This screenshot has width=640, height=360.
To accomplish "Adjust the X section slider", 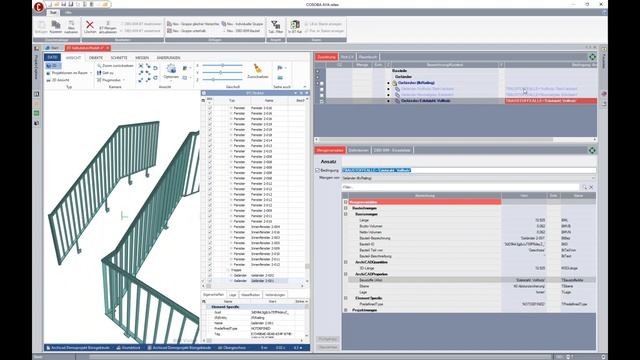I will click(x=223, y=65).
